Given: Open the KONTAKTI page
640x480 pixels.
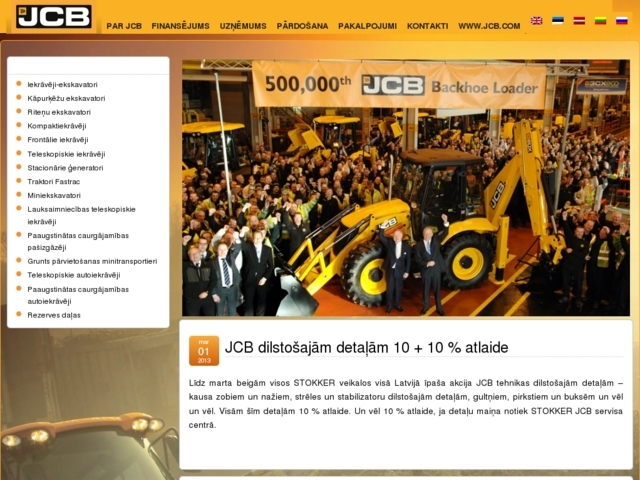Looking at the screenshot, I should (x=427, y=26).
